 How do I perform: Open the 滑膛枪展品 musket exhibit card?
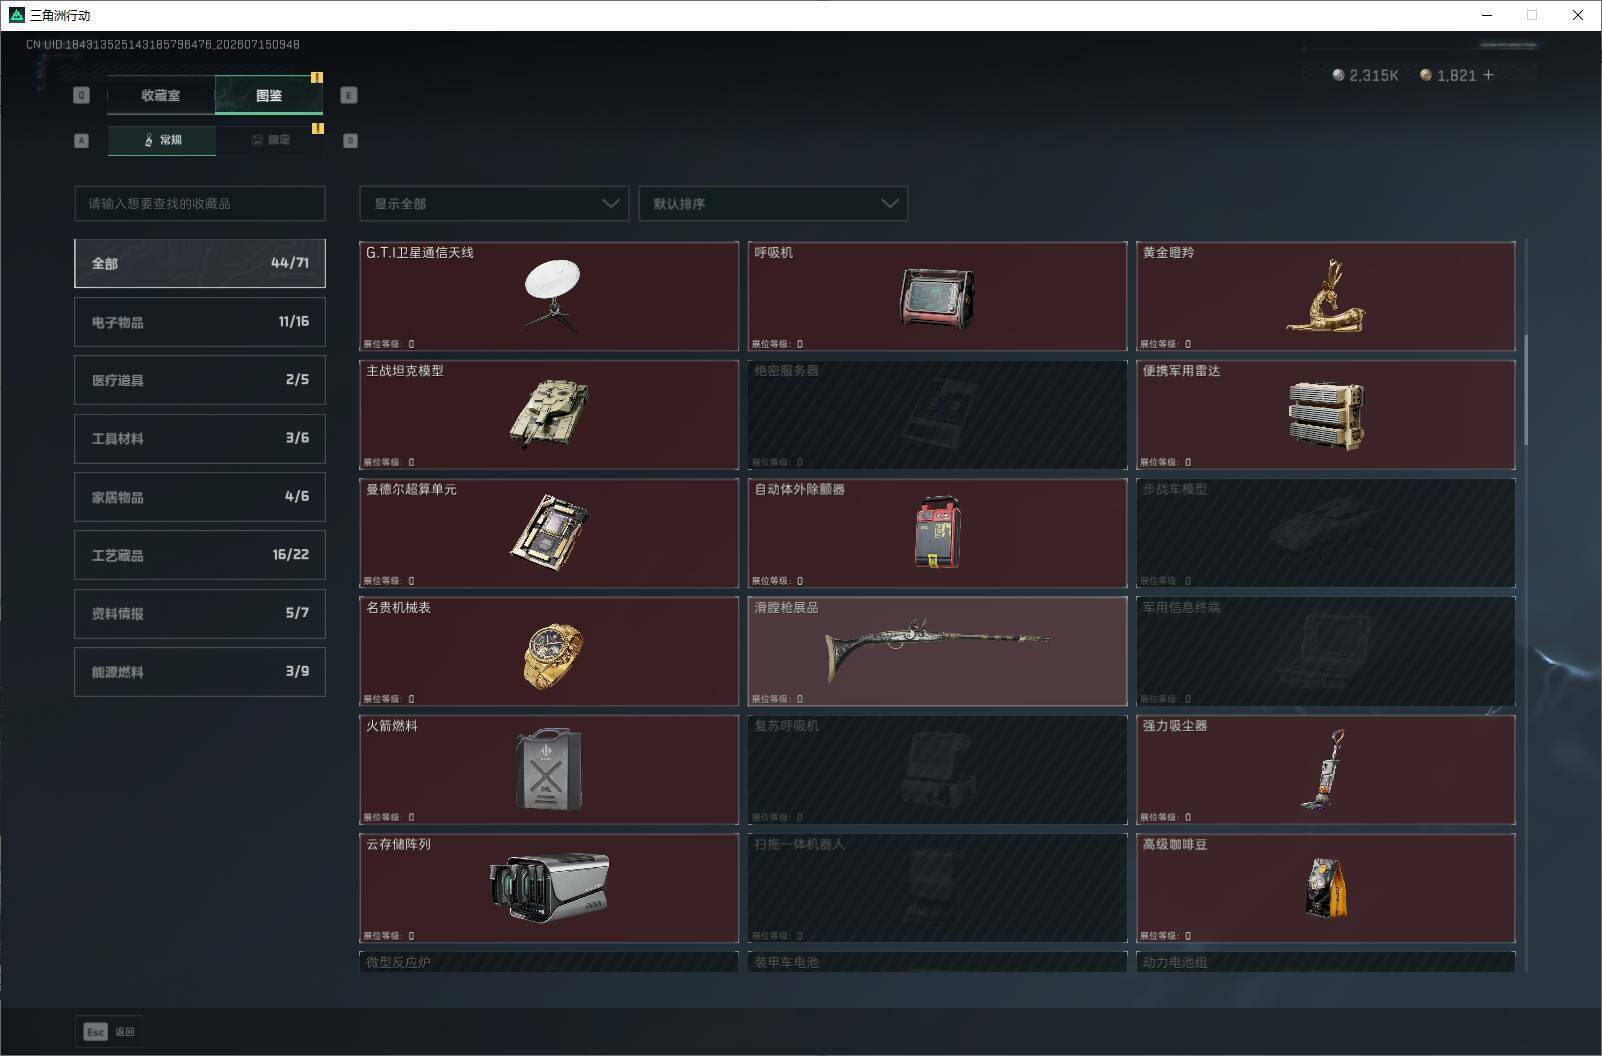pyautogui.click(x=937, y=651)
